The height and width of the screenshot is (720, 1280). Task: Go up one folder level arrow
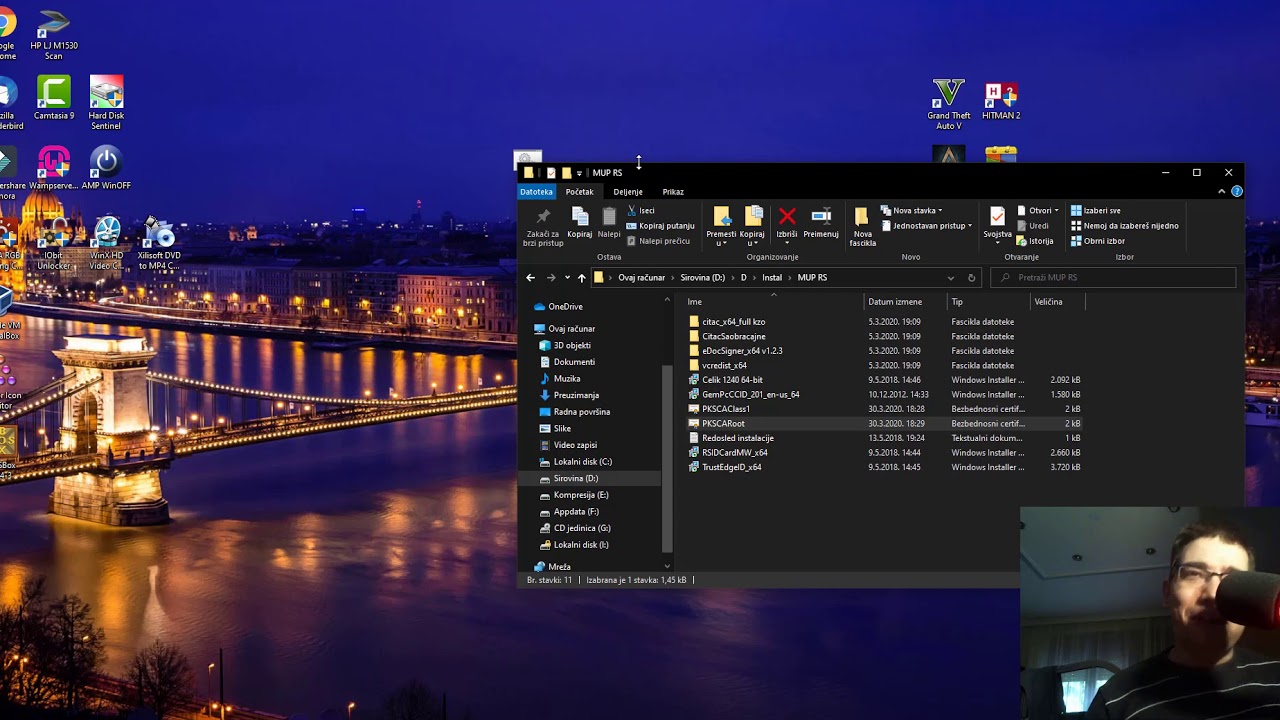point(581,278)
